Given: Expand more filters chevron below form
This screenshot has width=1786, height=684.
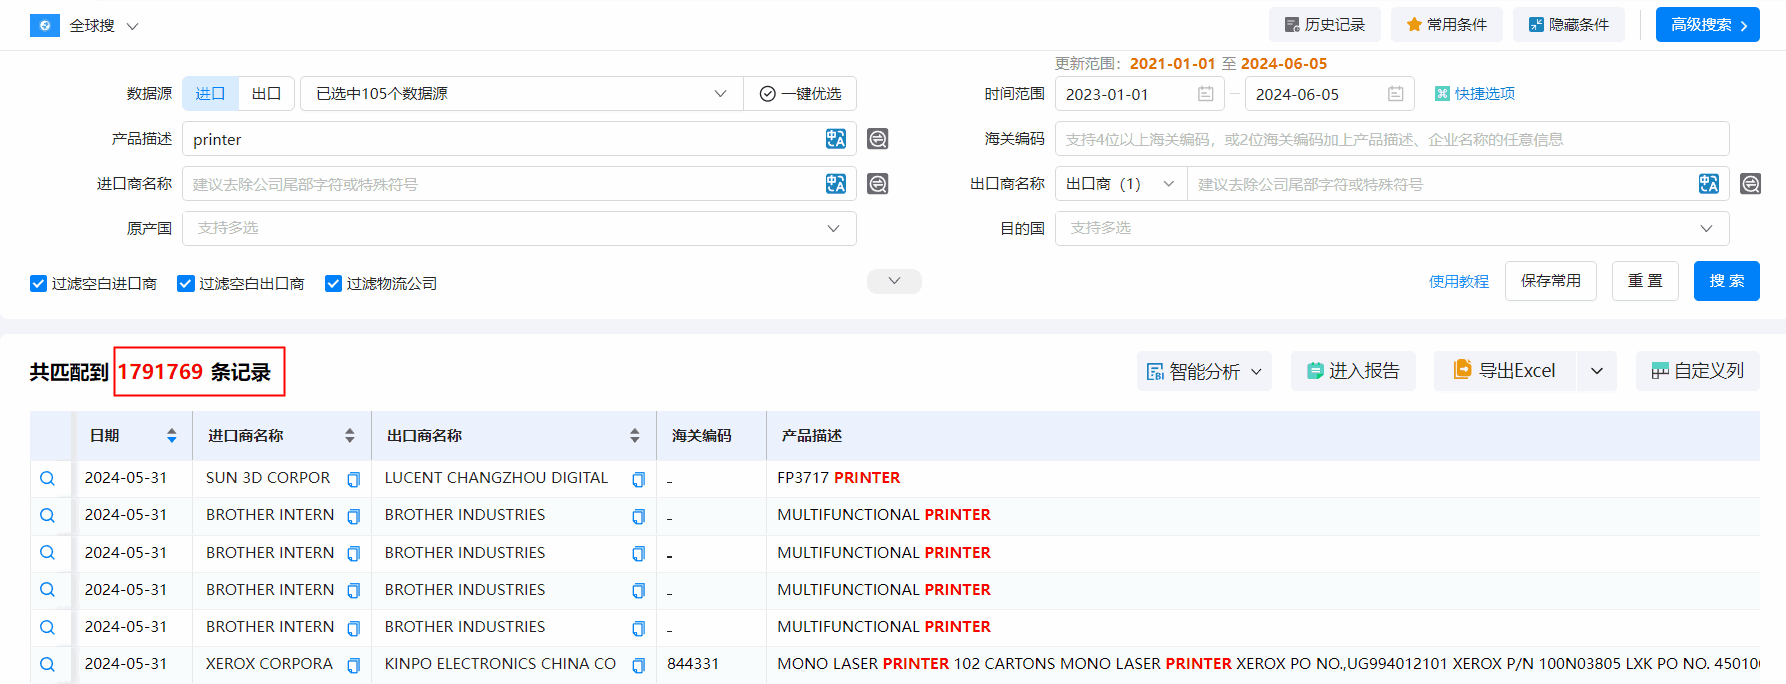Looking at the screenshot, I should [x=894, y=281].
